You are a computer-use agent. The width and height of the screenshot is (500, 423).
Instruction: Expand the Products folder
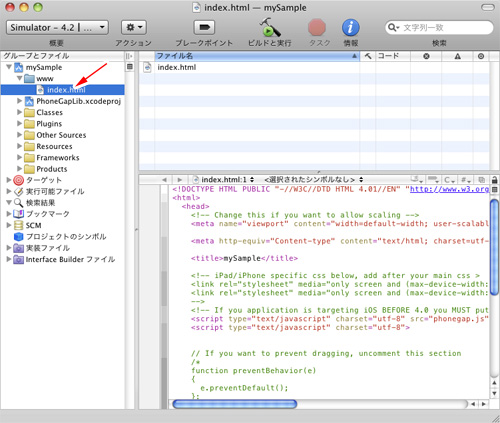tap(19, 169)
